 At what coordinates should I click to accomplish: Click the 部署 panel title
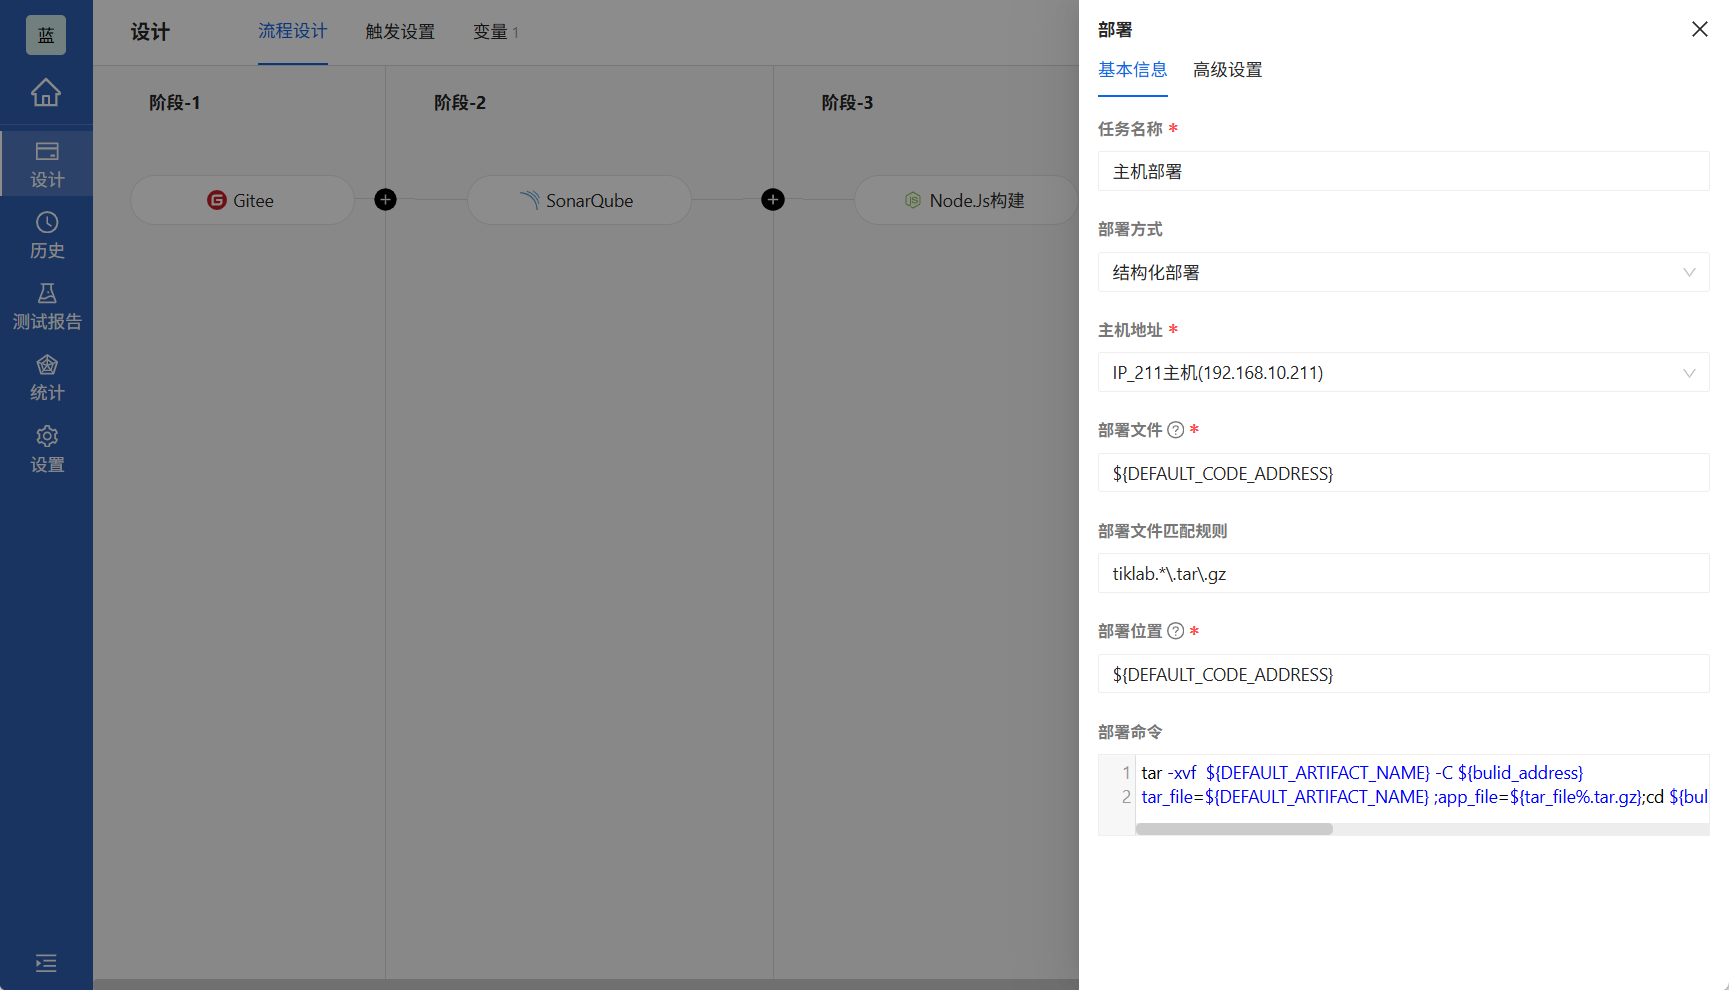[x=1115, y=30]
